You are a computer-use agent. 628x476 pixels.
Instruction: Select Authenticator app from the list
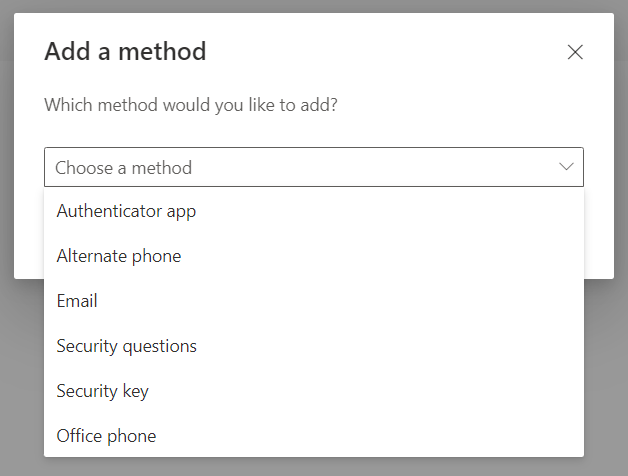(126, 211)
